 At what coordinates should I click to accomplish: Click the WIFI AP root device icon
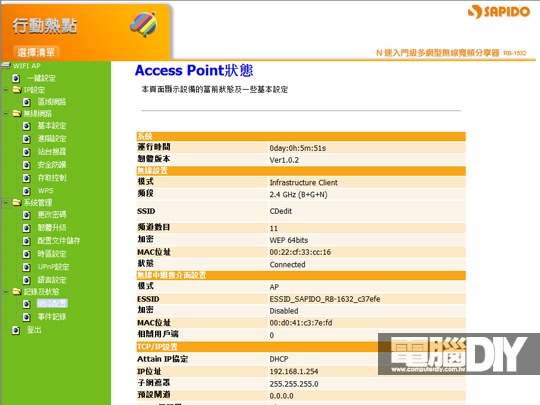(x=6, y=65)
